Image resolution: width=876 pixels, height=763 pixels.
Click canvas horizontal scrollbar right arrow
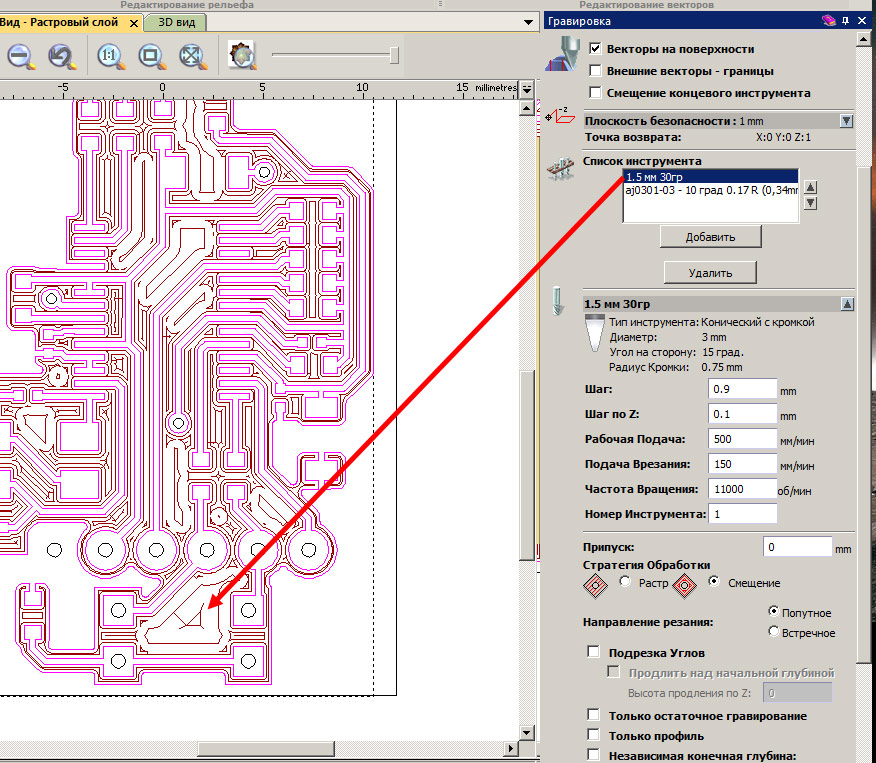pyautogui.click(x=511, y=748)
